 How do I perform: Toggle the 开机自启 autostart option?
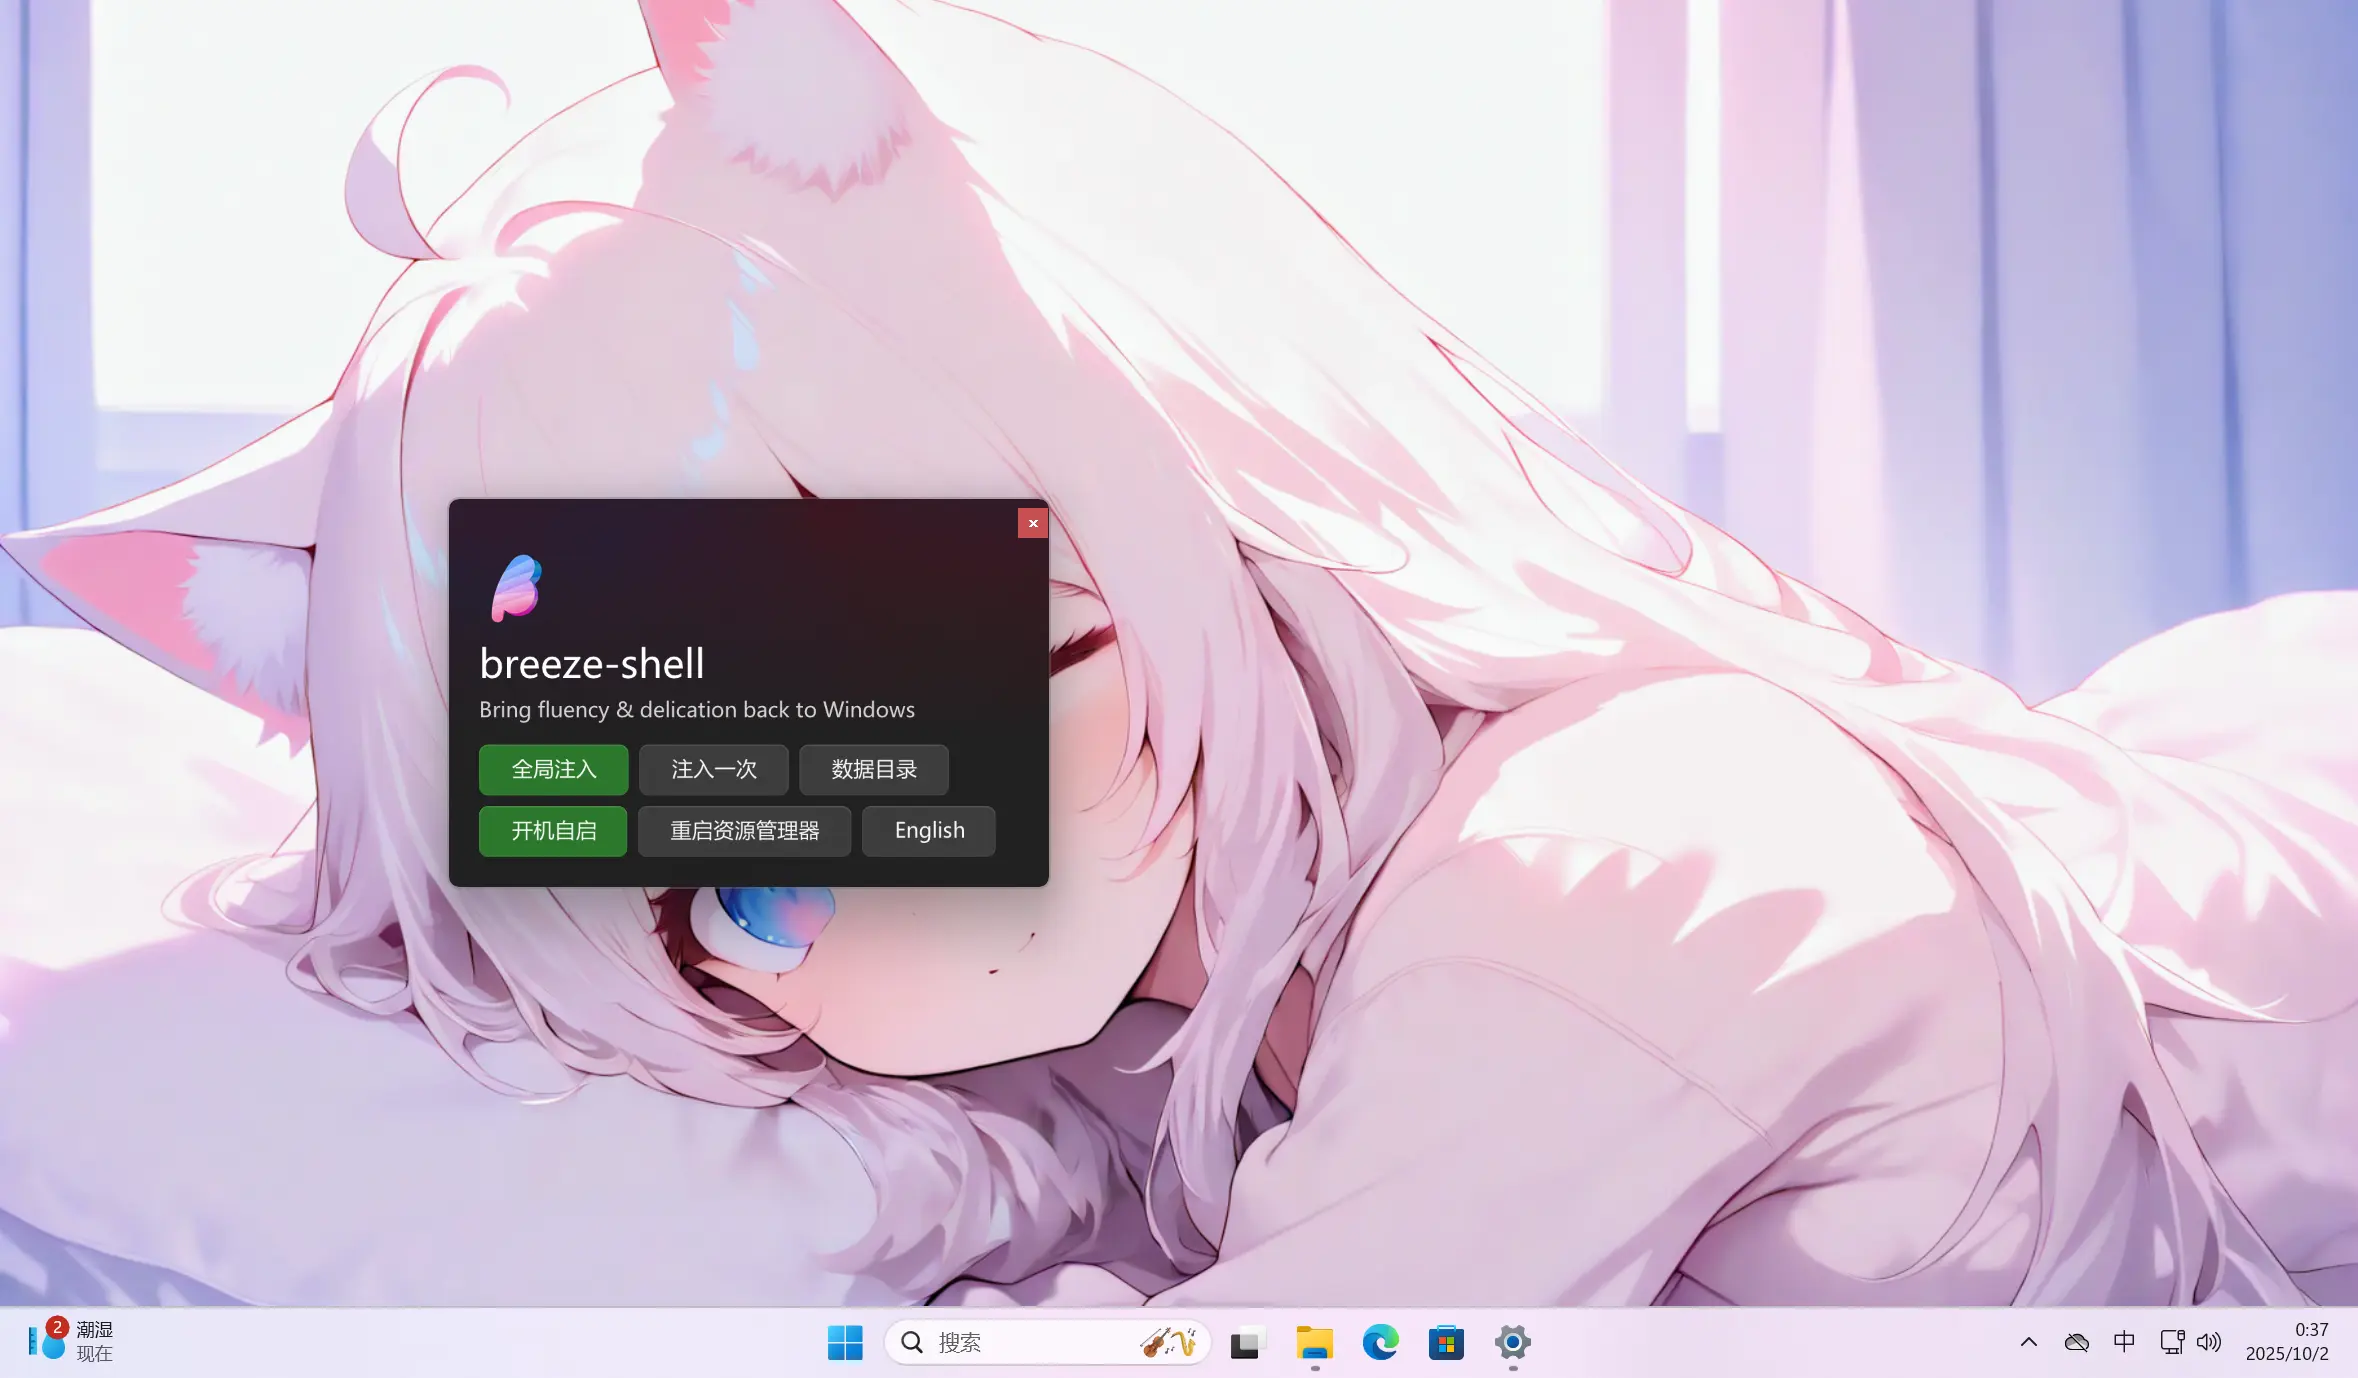552,831
